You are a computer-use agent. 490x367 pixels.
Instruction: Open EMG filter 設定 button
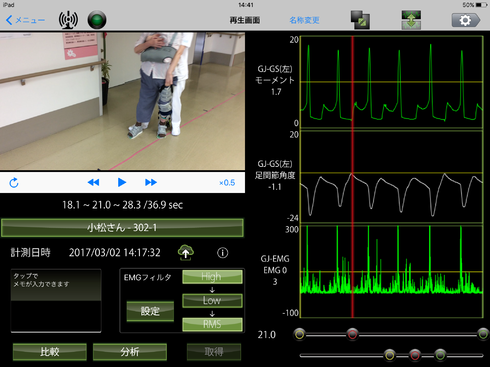click(150, 311)
